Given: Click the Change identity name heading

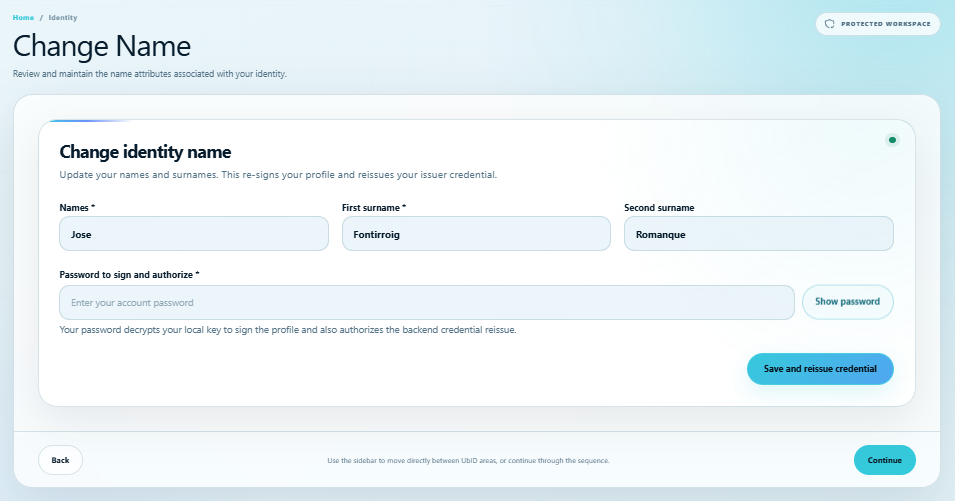Looking at the screenshot, I should 145,152.
